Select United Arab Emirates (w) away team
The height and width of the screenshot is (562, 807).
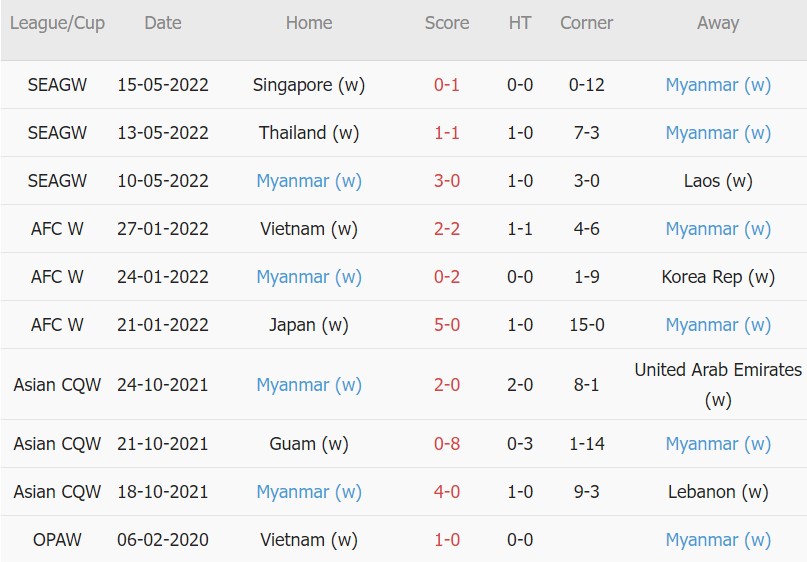pos(718,385)
